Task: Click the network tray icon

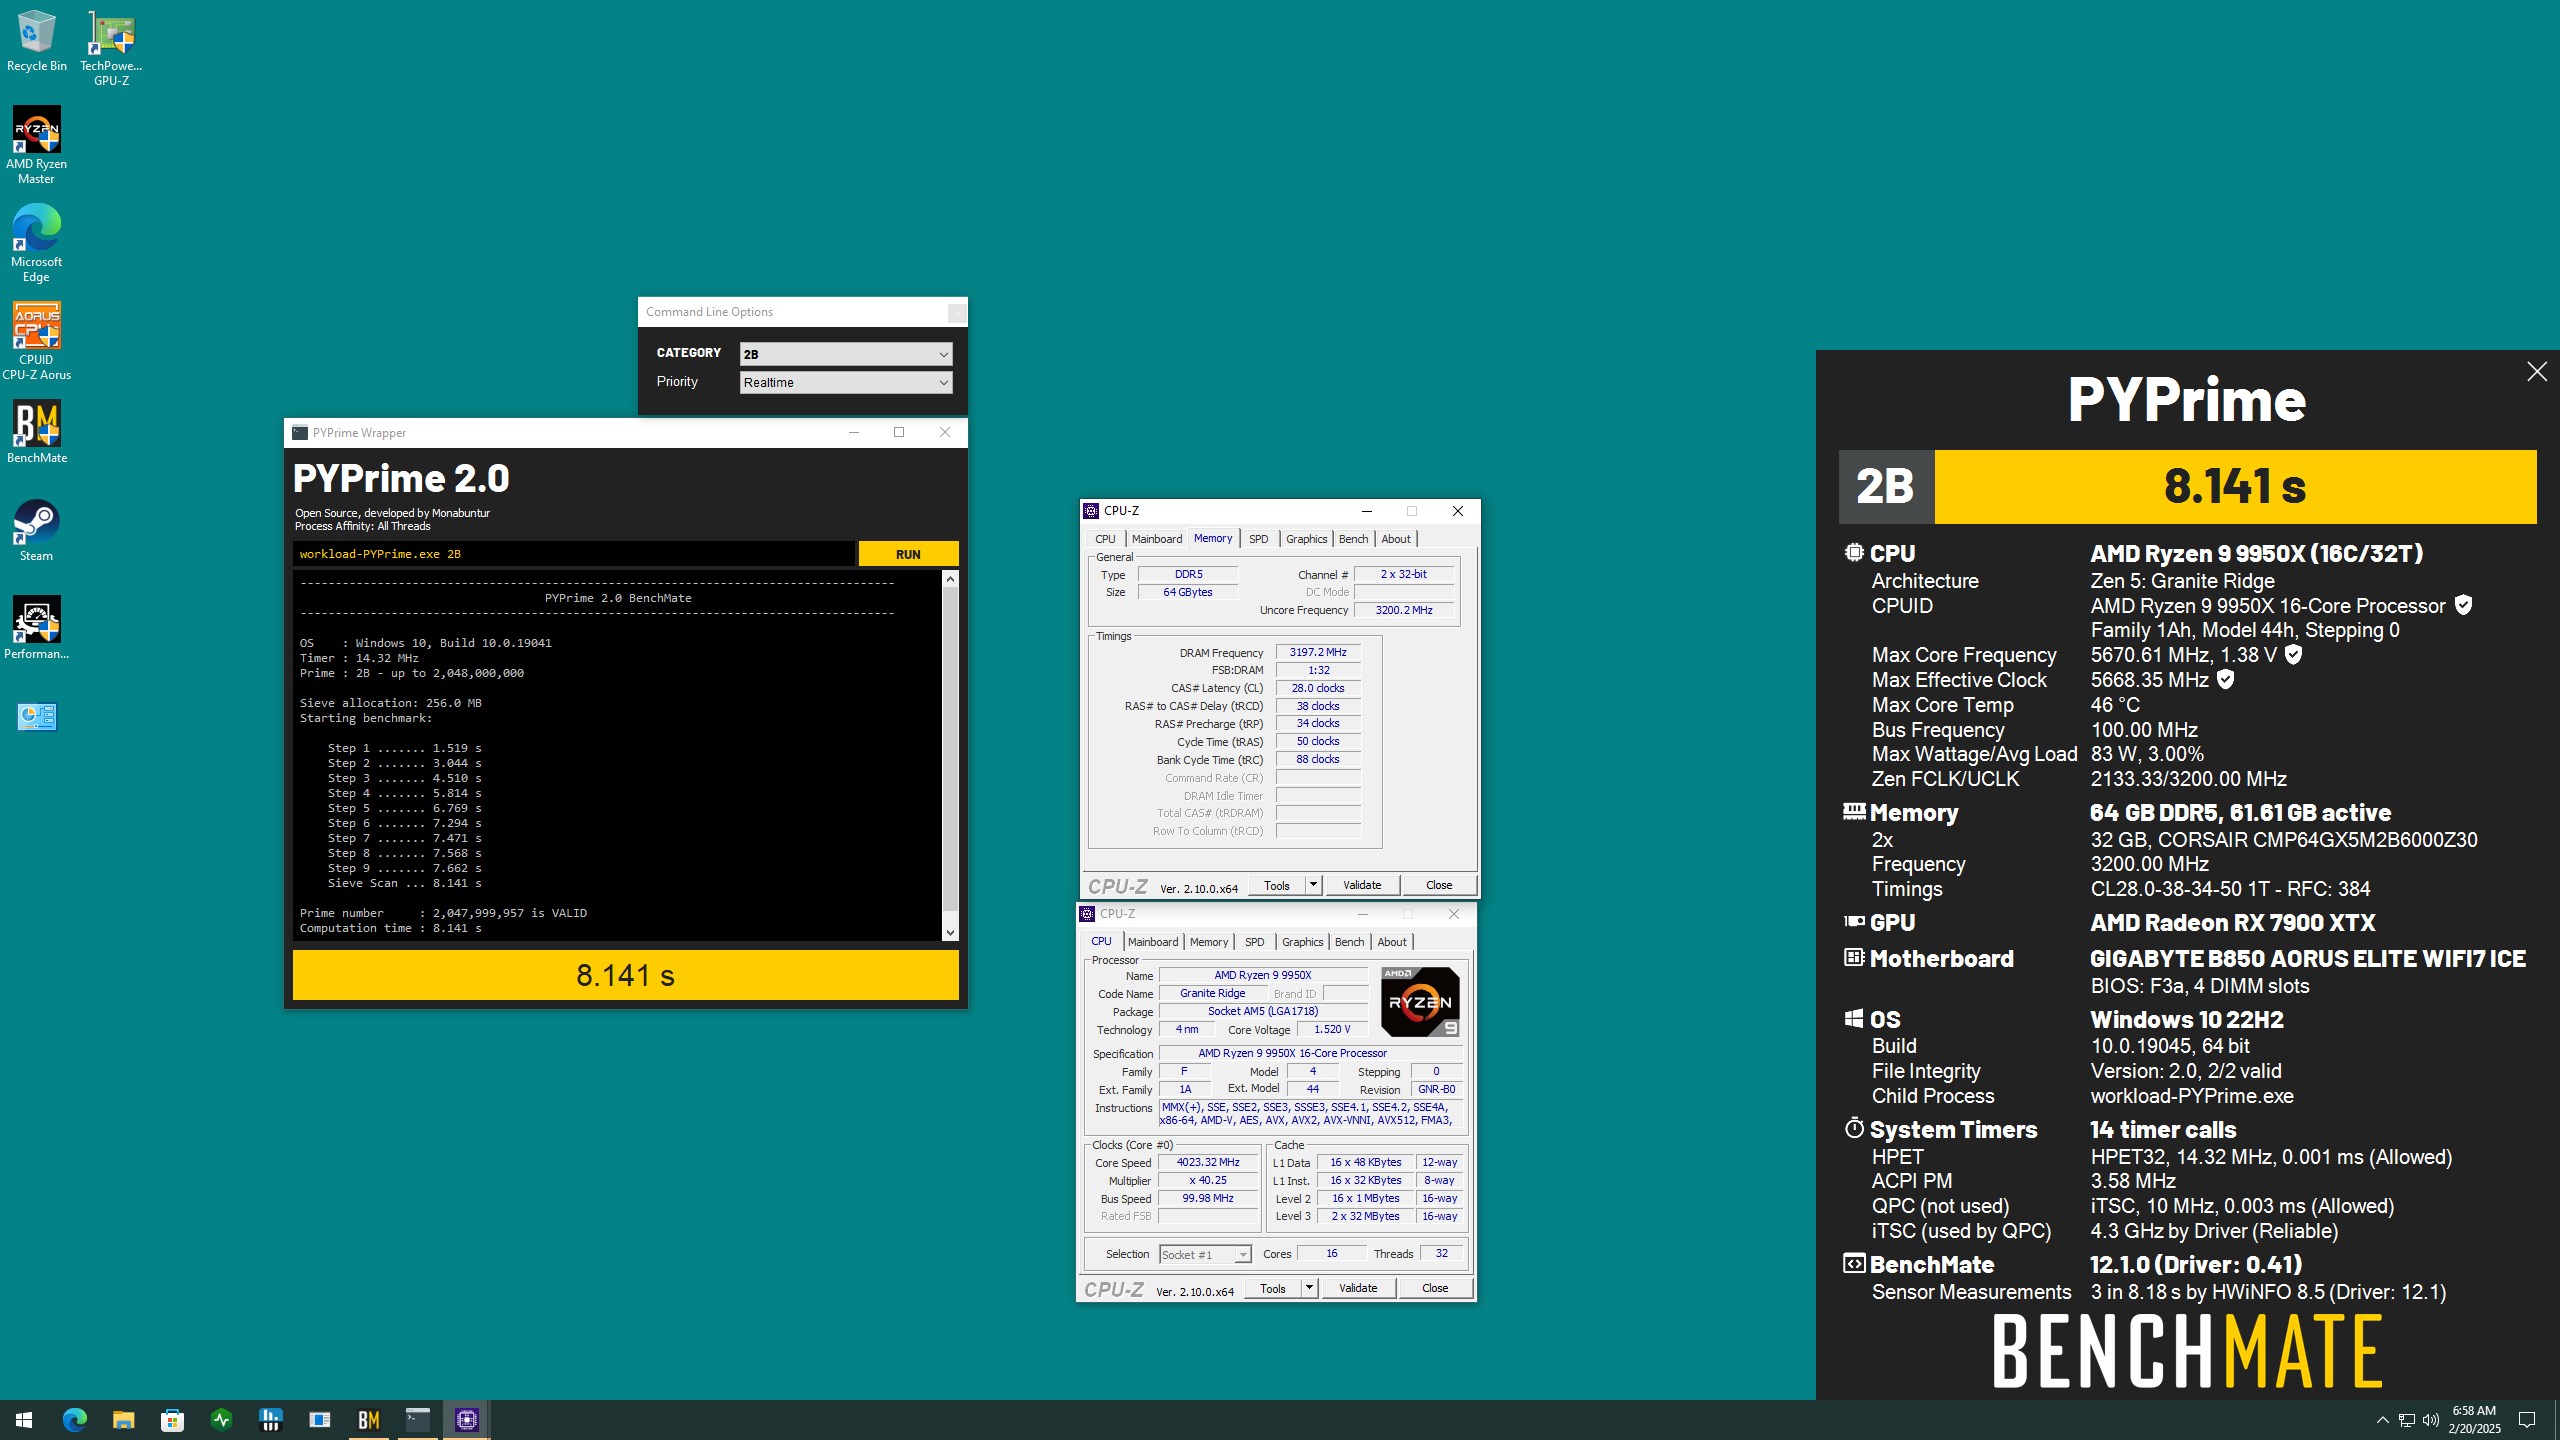Action: click(2407, 1420)
